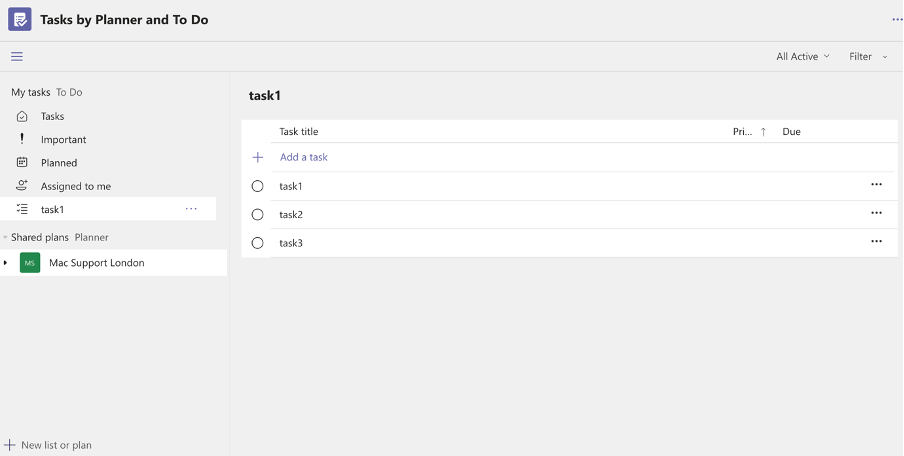Open the Filter dropdown

click(867, 57)
